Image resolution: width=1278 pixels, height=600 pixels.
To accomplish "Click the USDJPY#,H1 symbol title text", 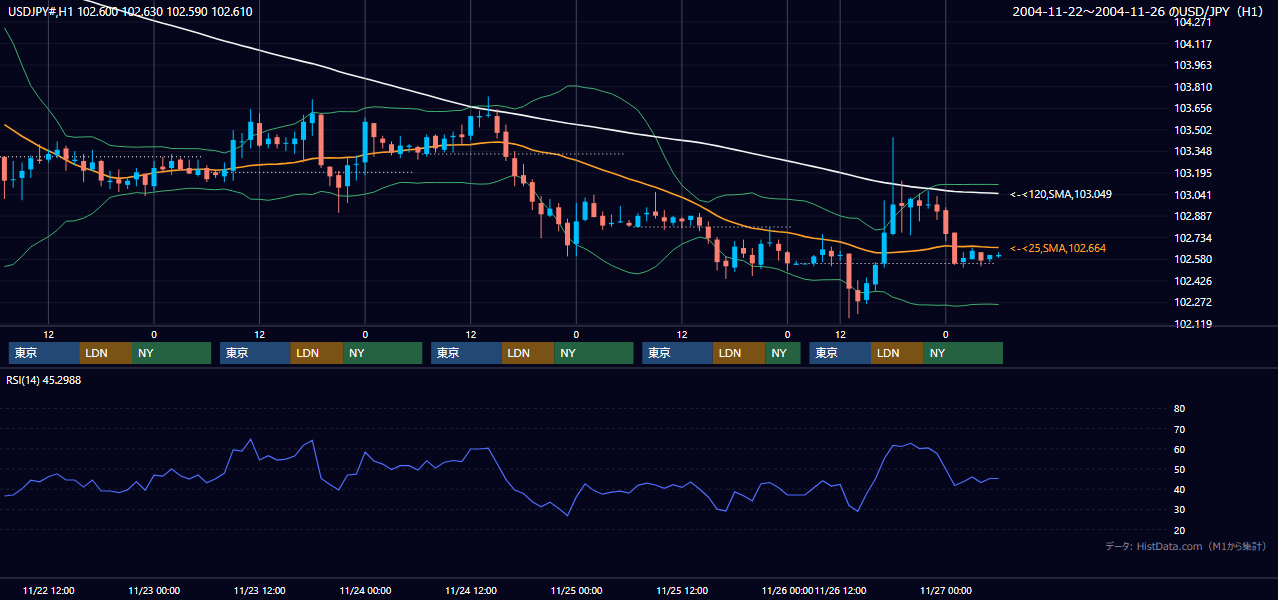I will pyautogui.click(x=129, y=12).
